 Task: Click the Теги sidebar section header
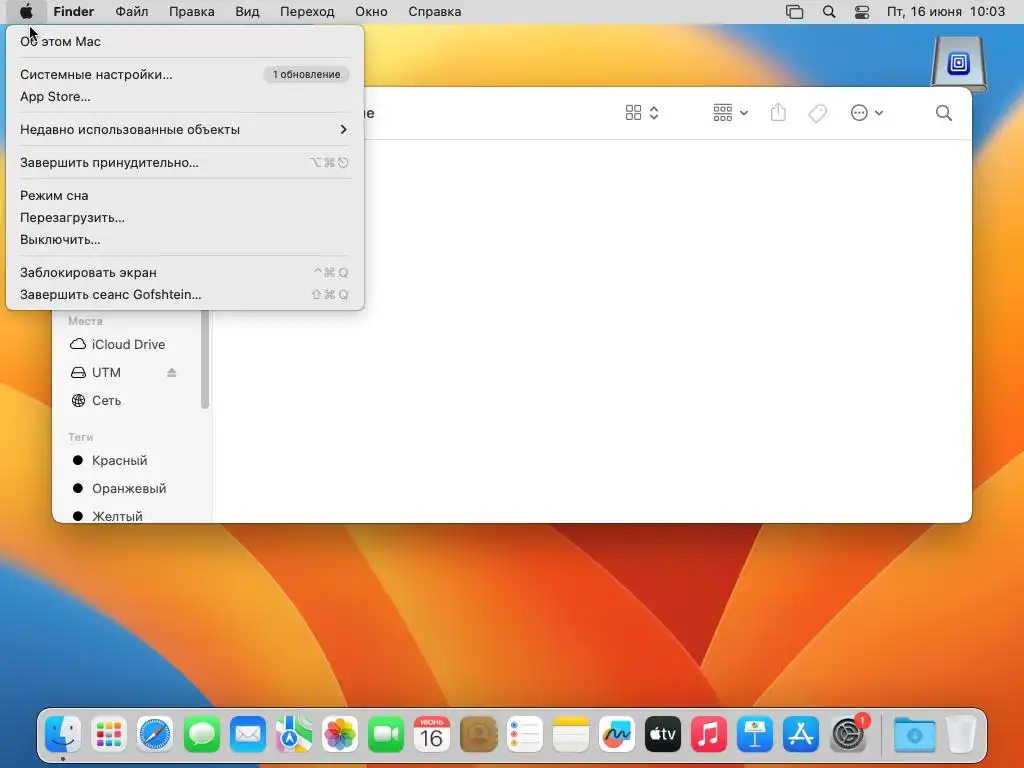(x=80, y=437)
